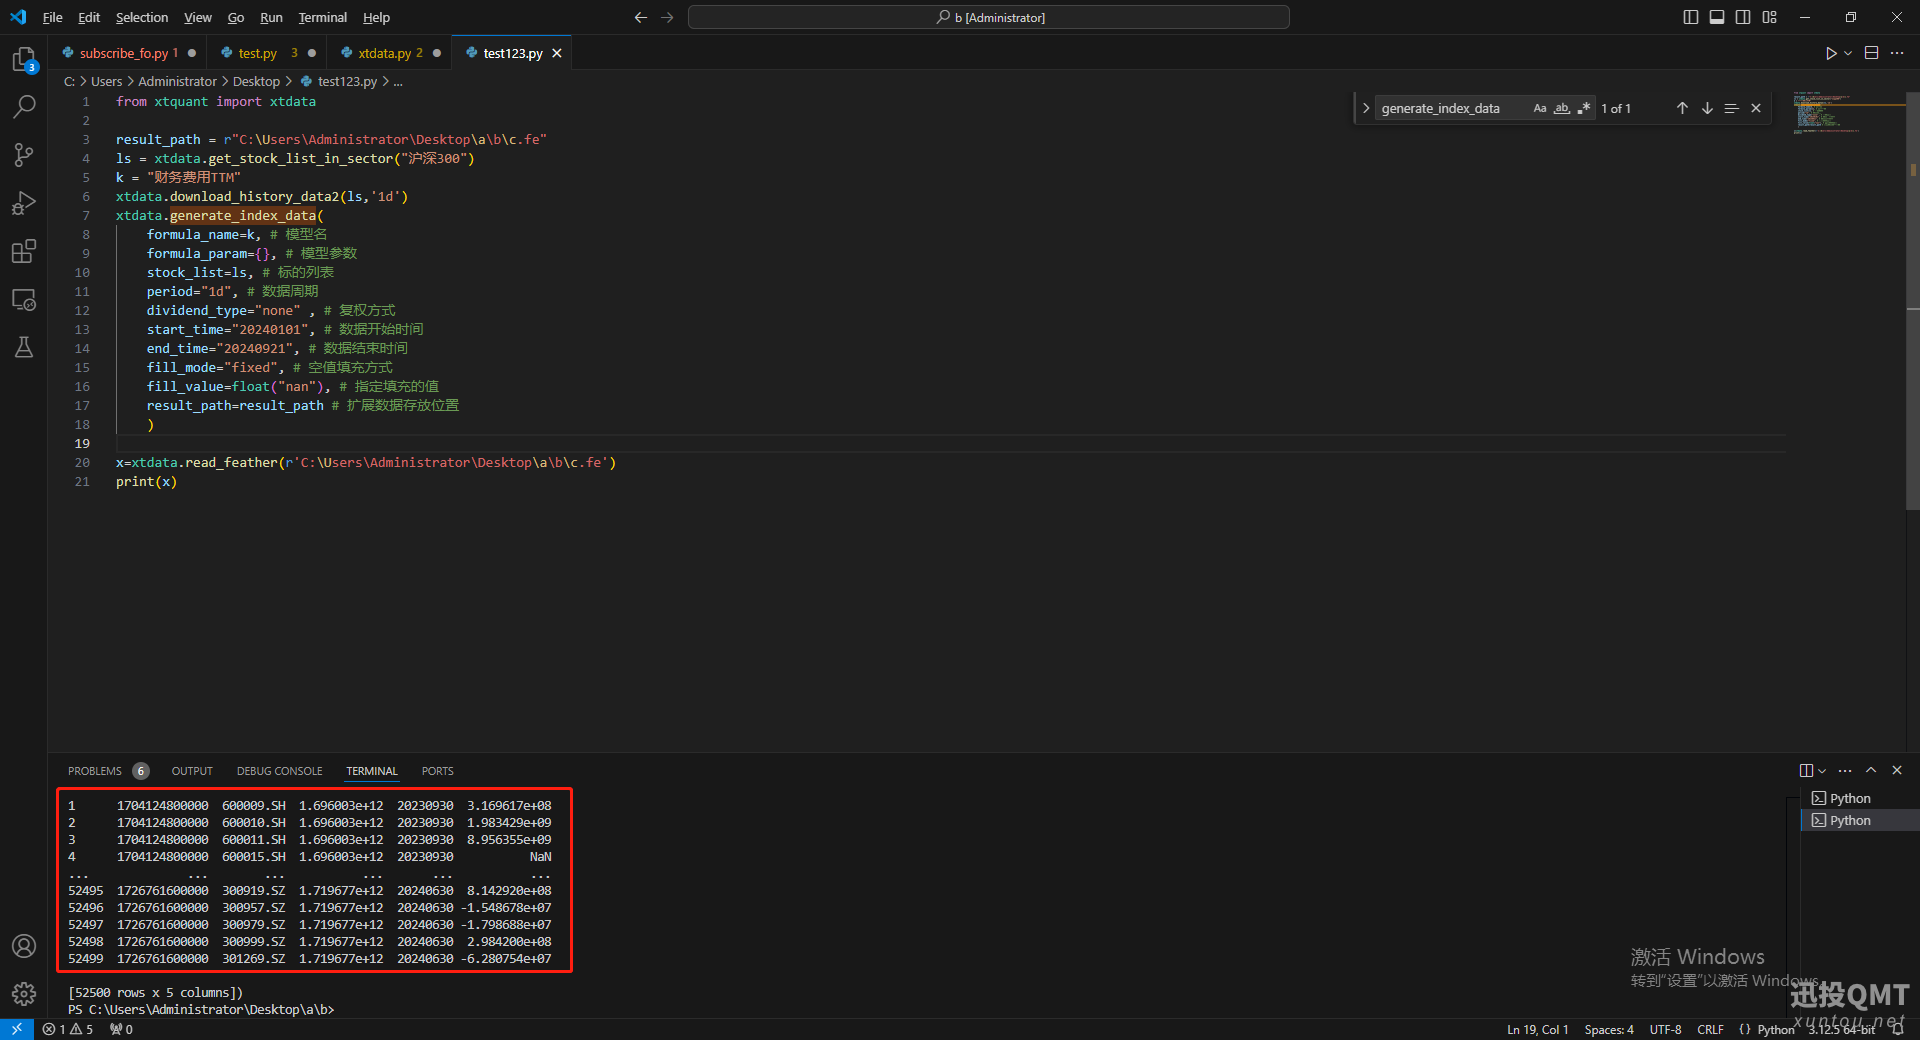Image resolution: width=1920 pixels, height=1040 pixels.
Task: Open the Testing flask view
Action: coord(24,347)
